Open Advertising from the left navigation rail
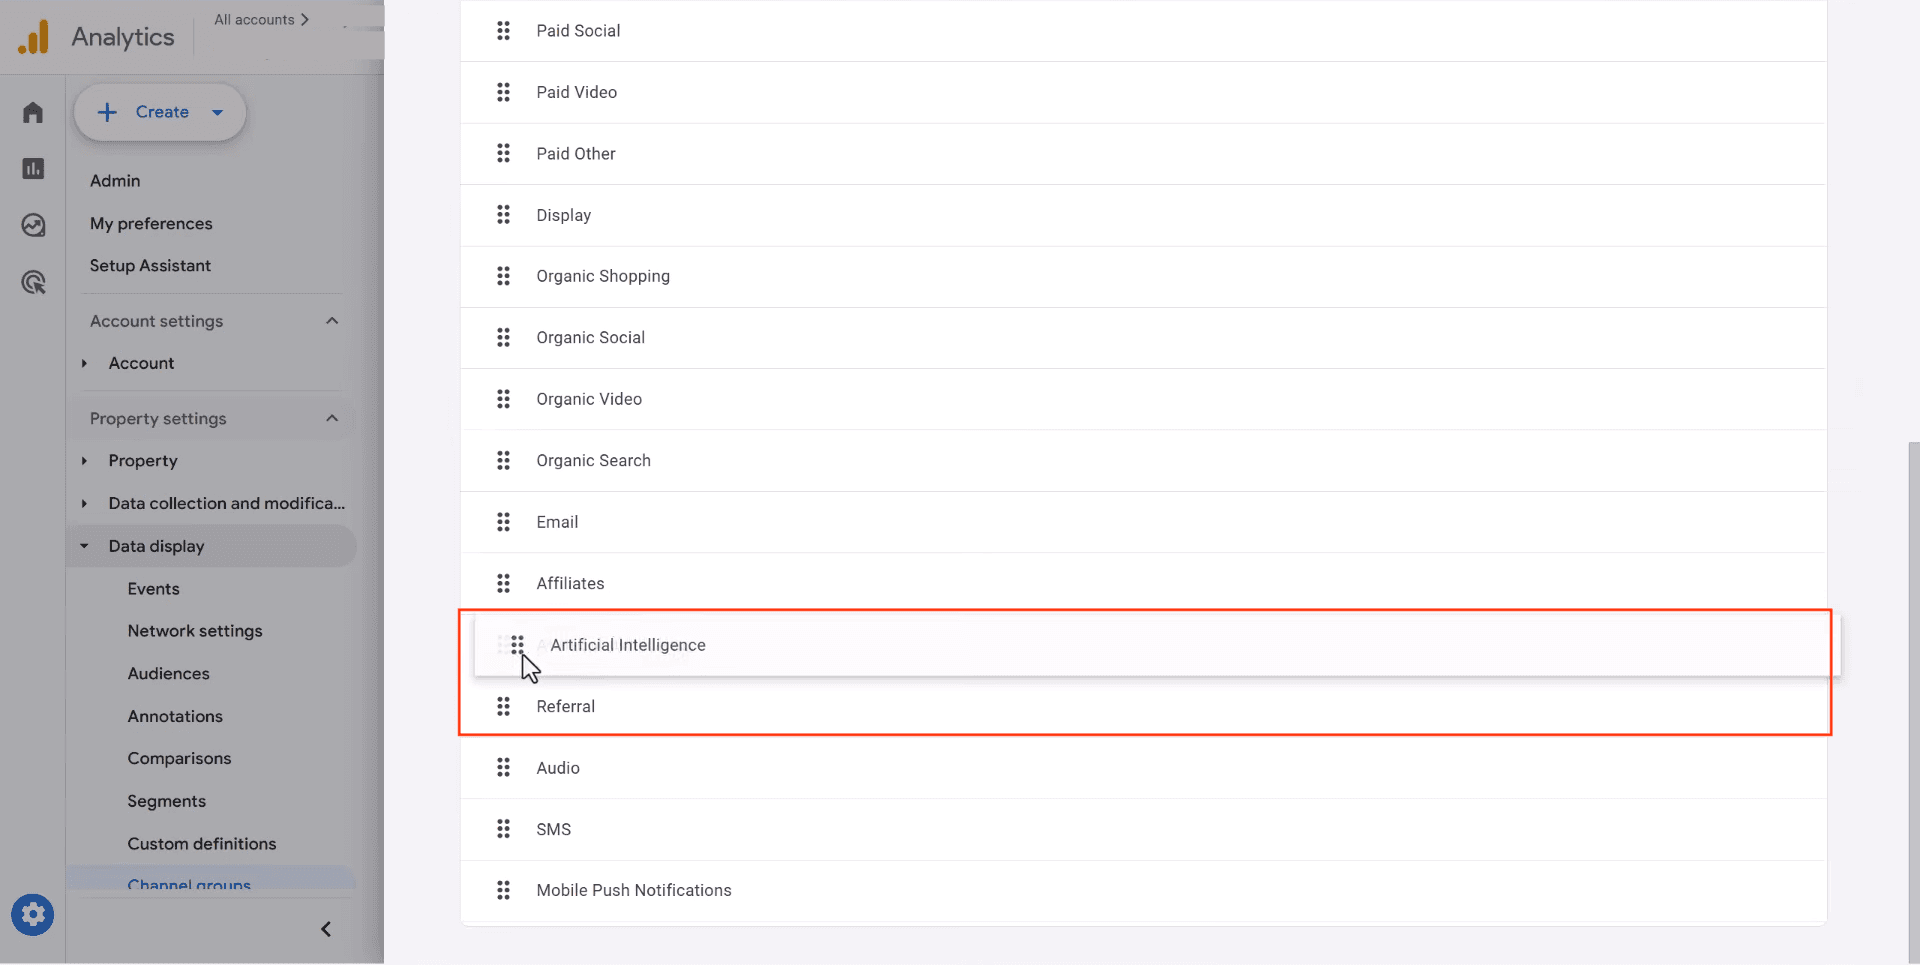The image size is (1920, 965). click(33, 282)
